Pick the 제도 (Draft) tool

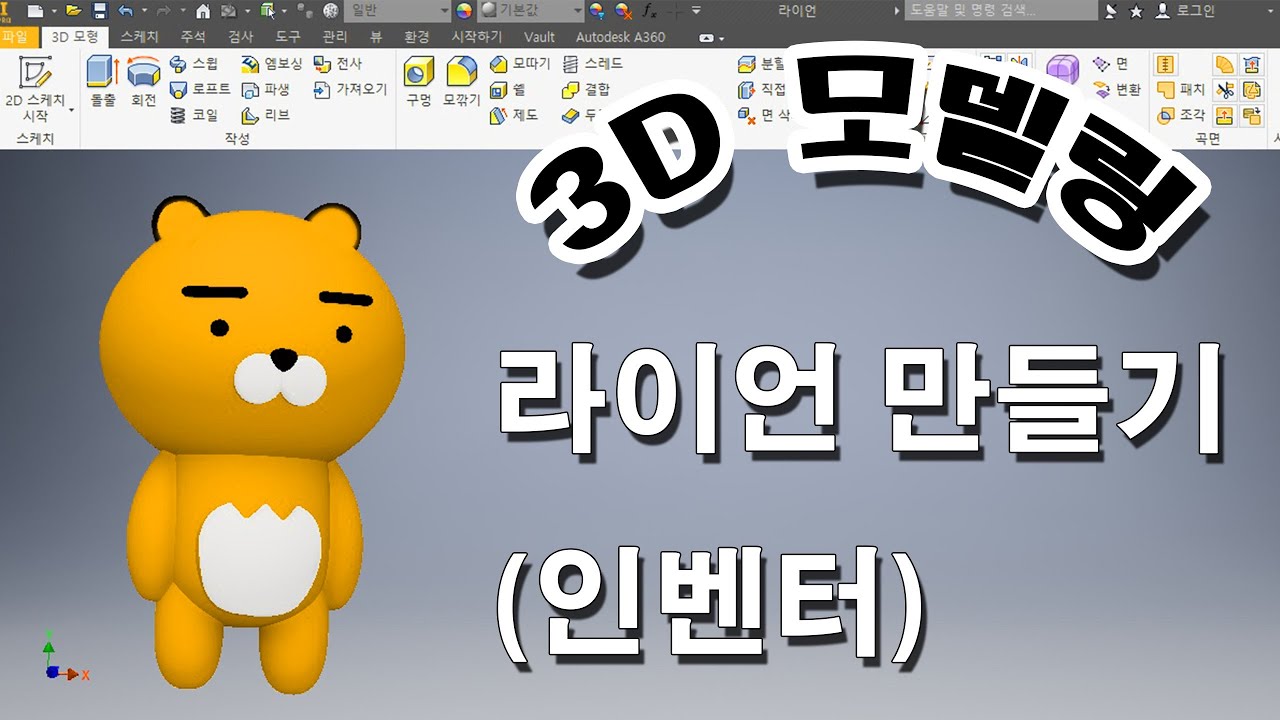click(x=514, y=115)
